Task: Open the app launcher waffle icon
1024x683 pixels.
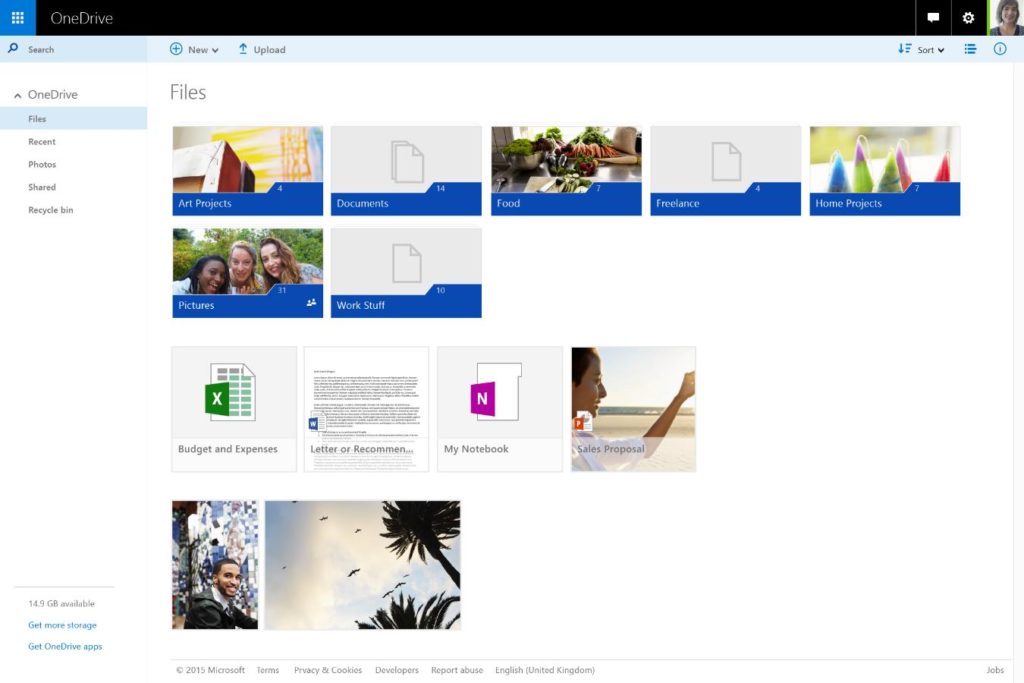Action: click(x=17, y=18)
